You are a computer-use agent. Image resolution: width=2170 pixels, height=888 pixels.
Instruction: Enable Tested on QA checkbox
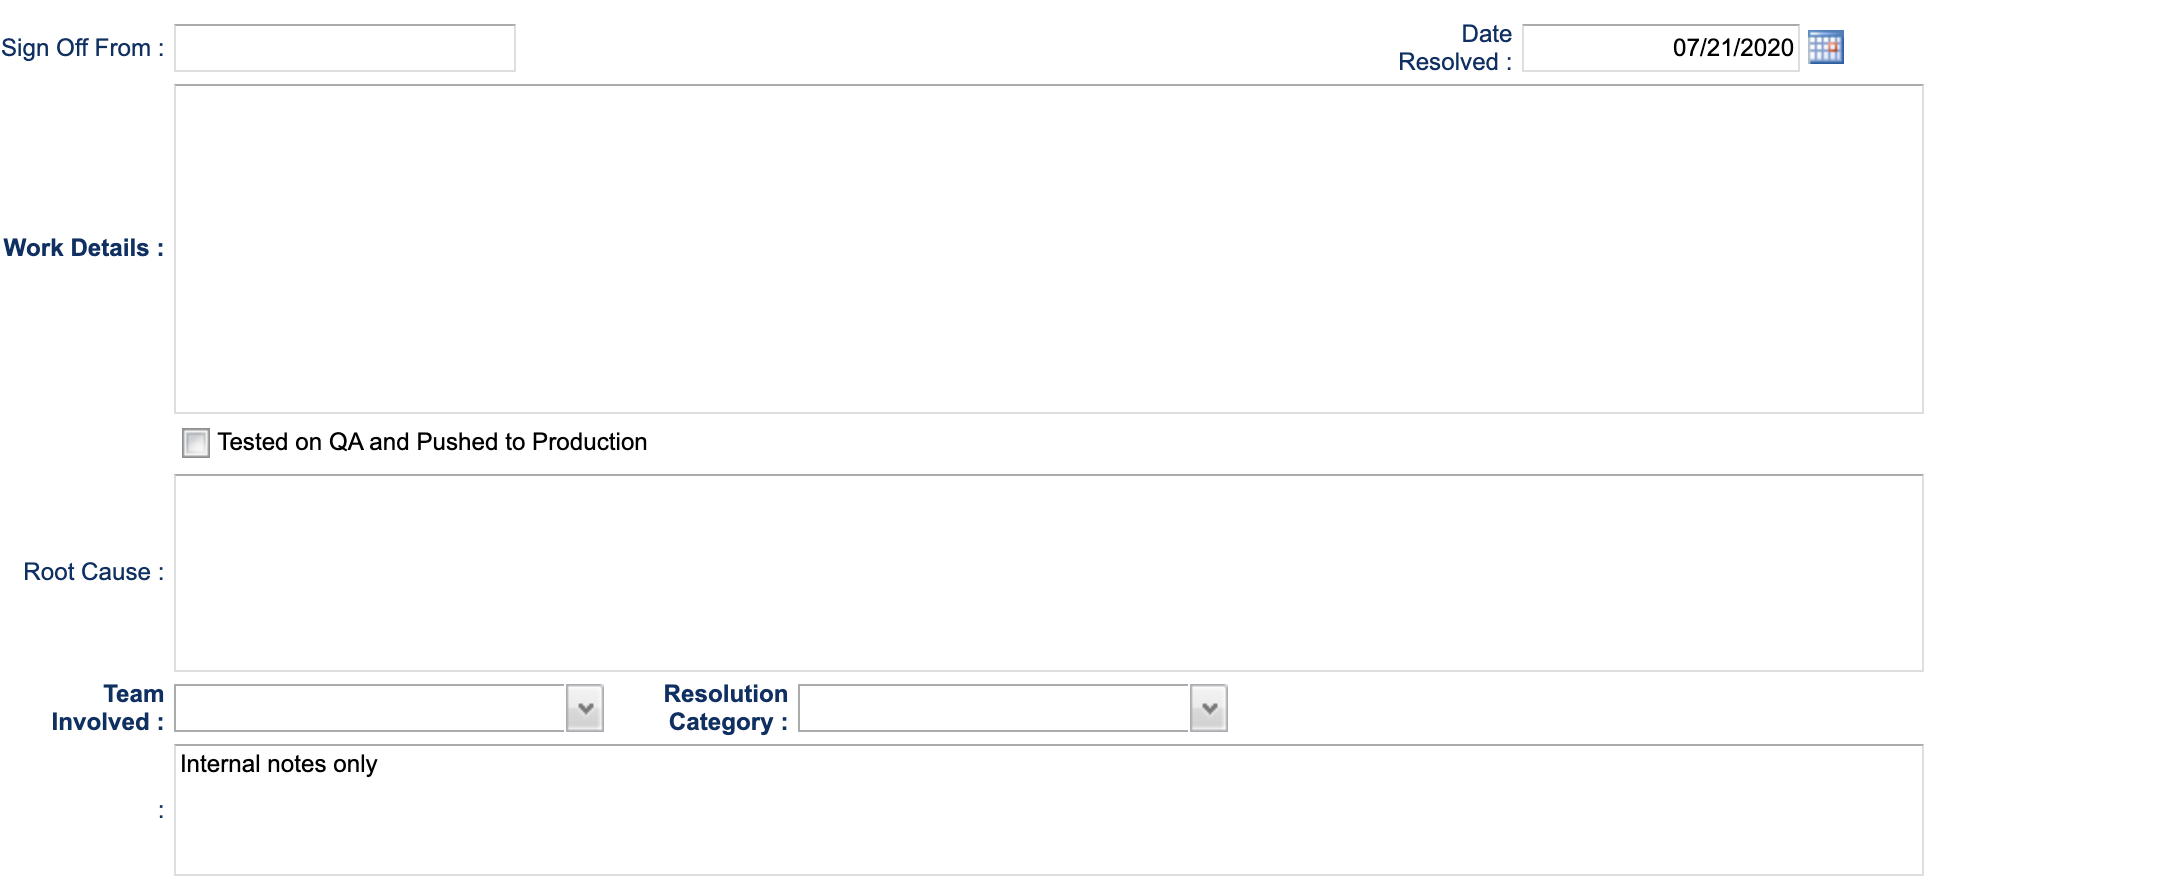coord(196,443)
